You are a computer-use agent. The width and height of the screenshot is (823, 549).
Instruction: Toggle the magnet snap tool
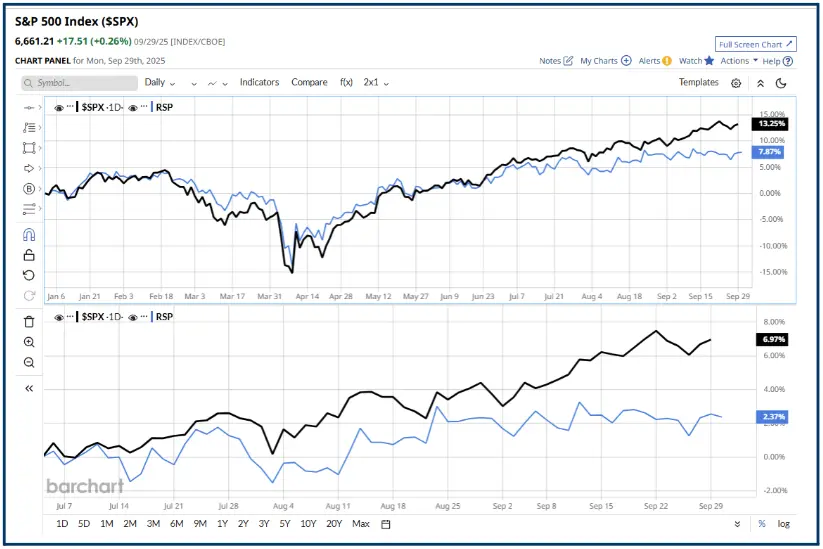[29, 234]
